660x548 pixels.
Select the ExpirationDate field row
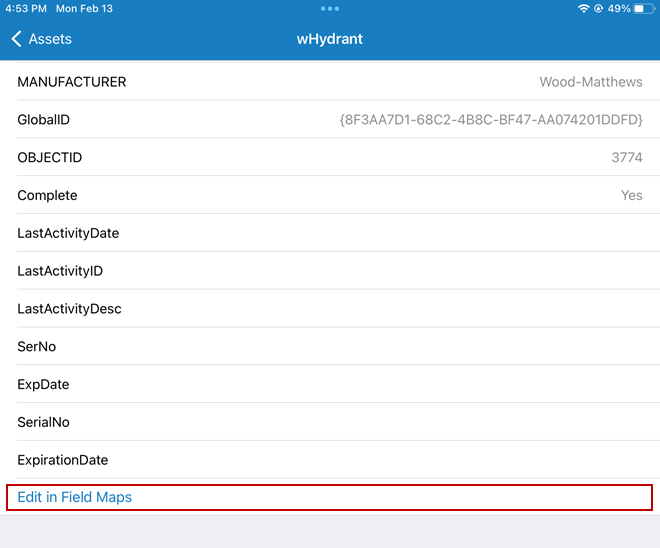(x=330, y=460)
